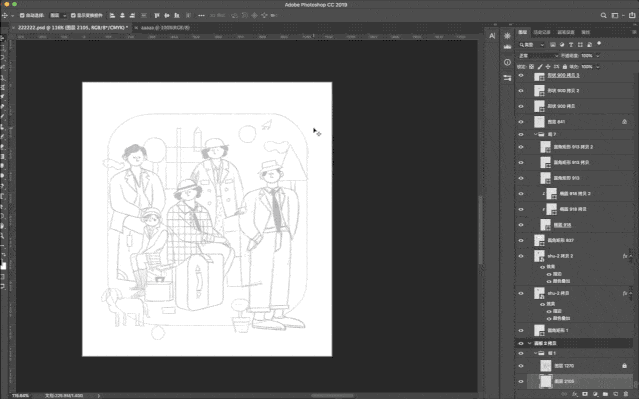Click the create new group folder icon

pyautogui.click(x=605, y=394)
